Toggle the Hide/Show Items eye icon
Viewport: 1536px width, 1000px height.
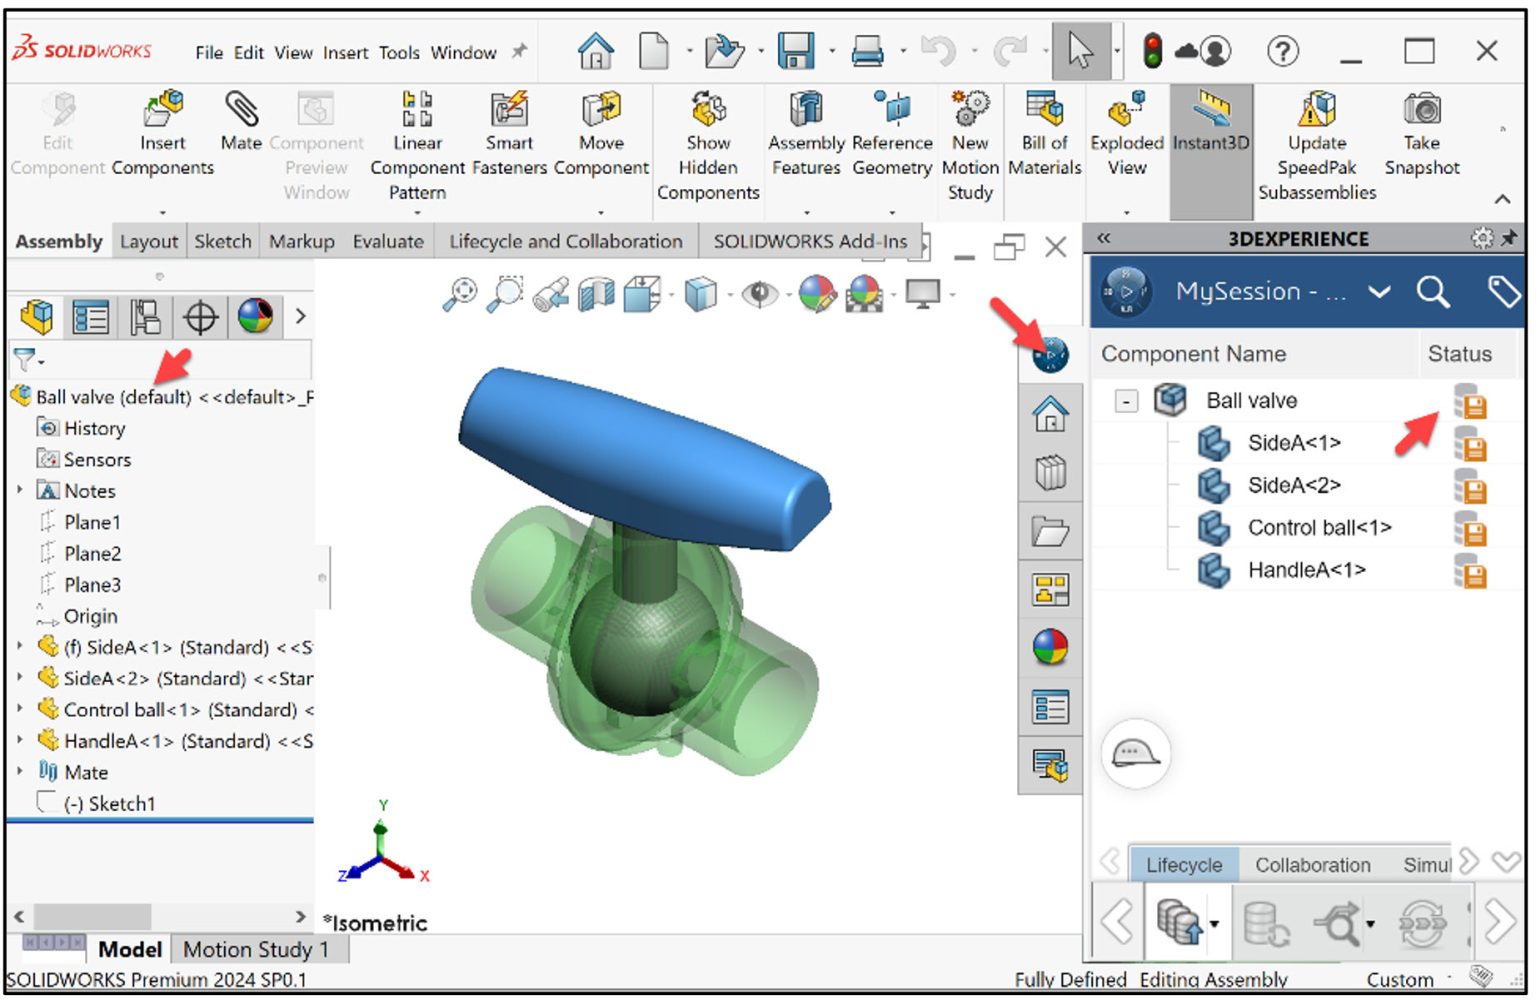click(x=762, y=293)
